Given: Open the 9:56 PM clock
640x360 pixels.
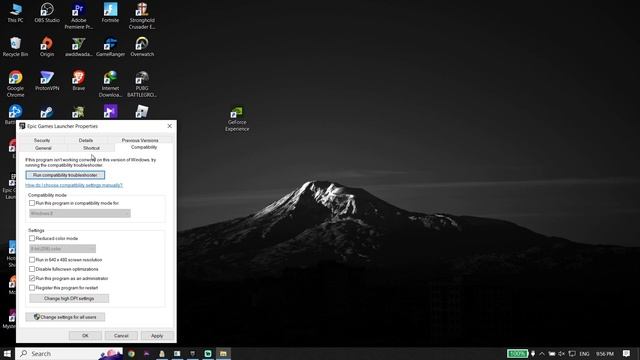Looking at the screenshot, I should coord(605,353).
